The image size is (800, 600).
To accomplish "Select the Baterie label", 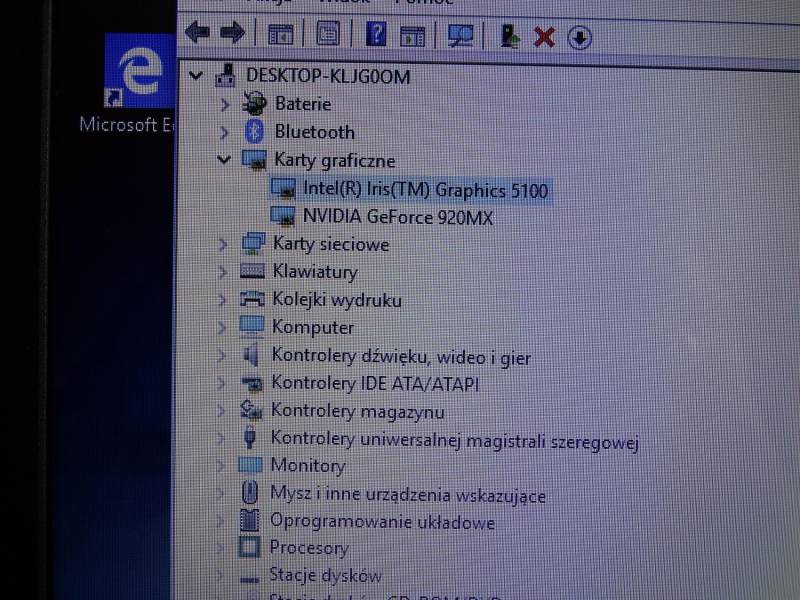I will point(303,104).
